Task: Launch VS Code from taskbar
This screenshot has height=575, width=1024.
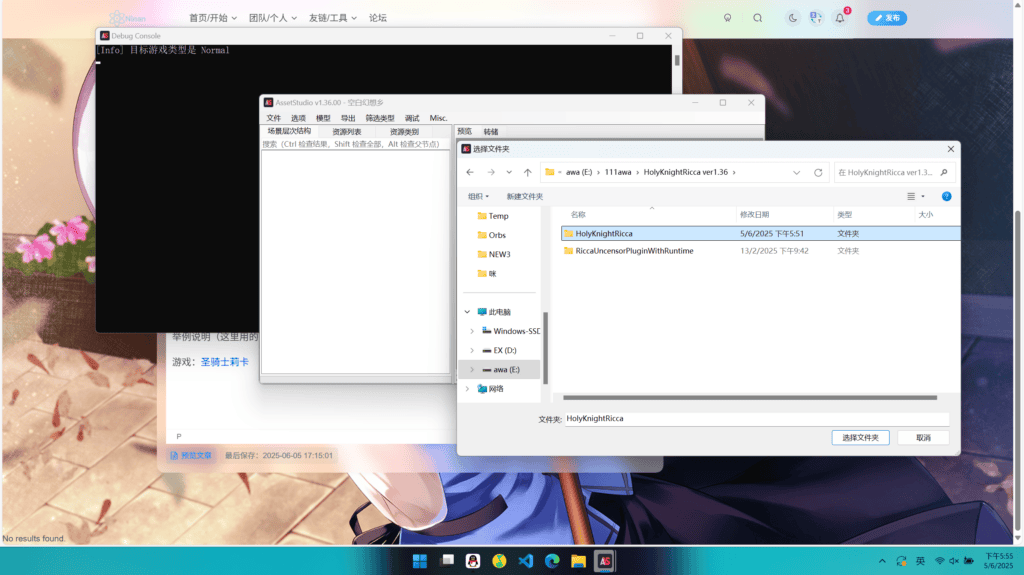Action: pos(526,561)
